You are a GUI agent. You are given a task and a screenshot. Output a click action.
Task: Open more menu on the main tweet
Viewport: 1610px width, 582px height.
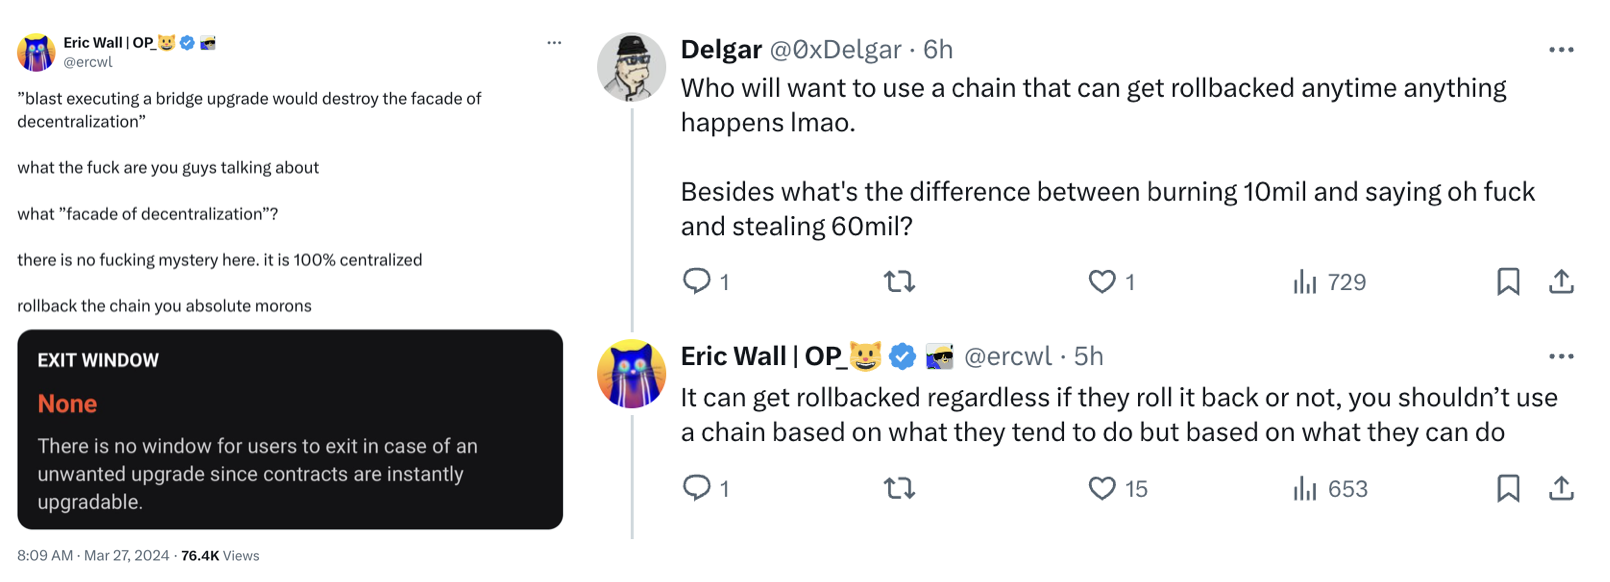pos(554,43)
